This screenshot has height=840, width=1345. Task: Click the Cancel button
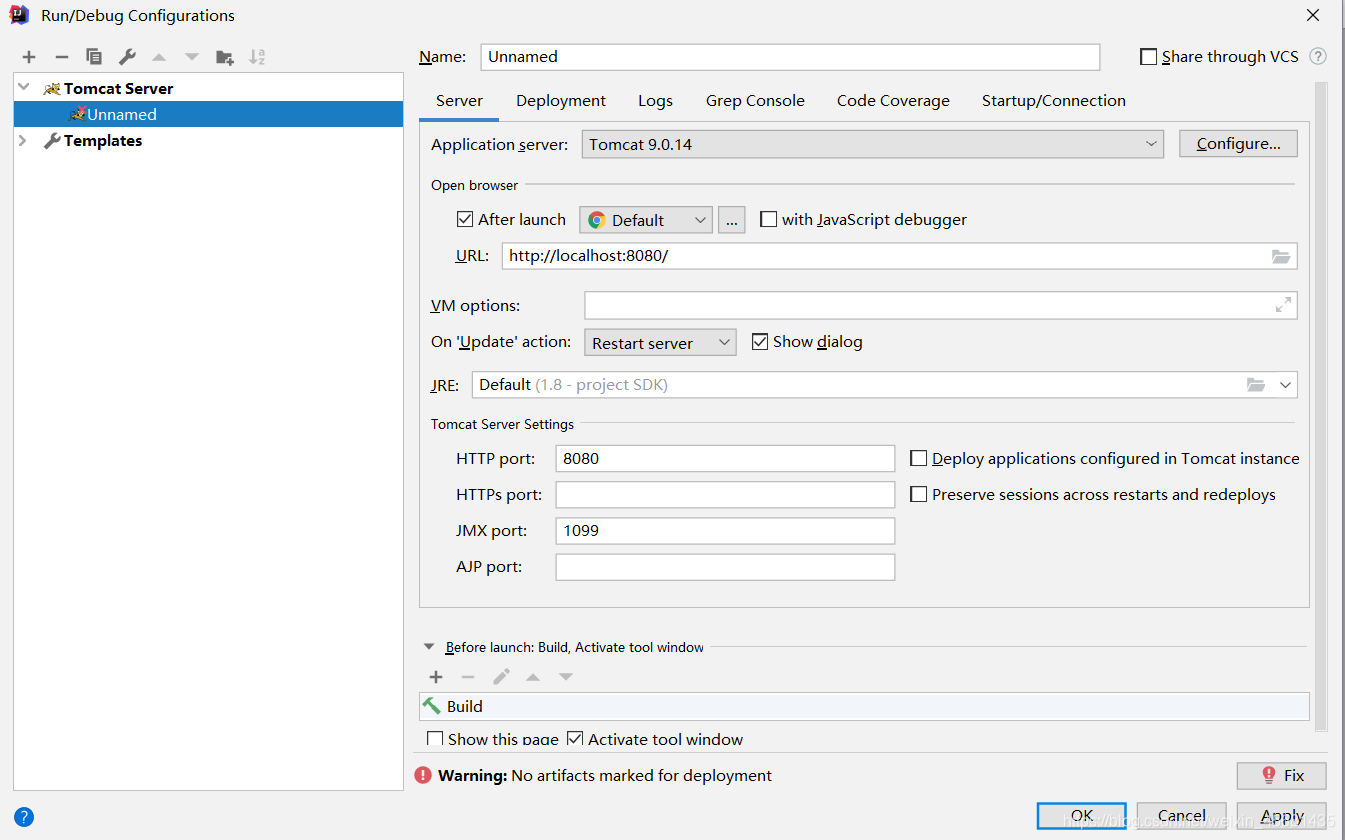pos(1182,816)
